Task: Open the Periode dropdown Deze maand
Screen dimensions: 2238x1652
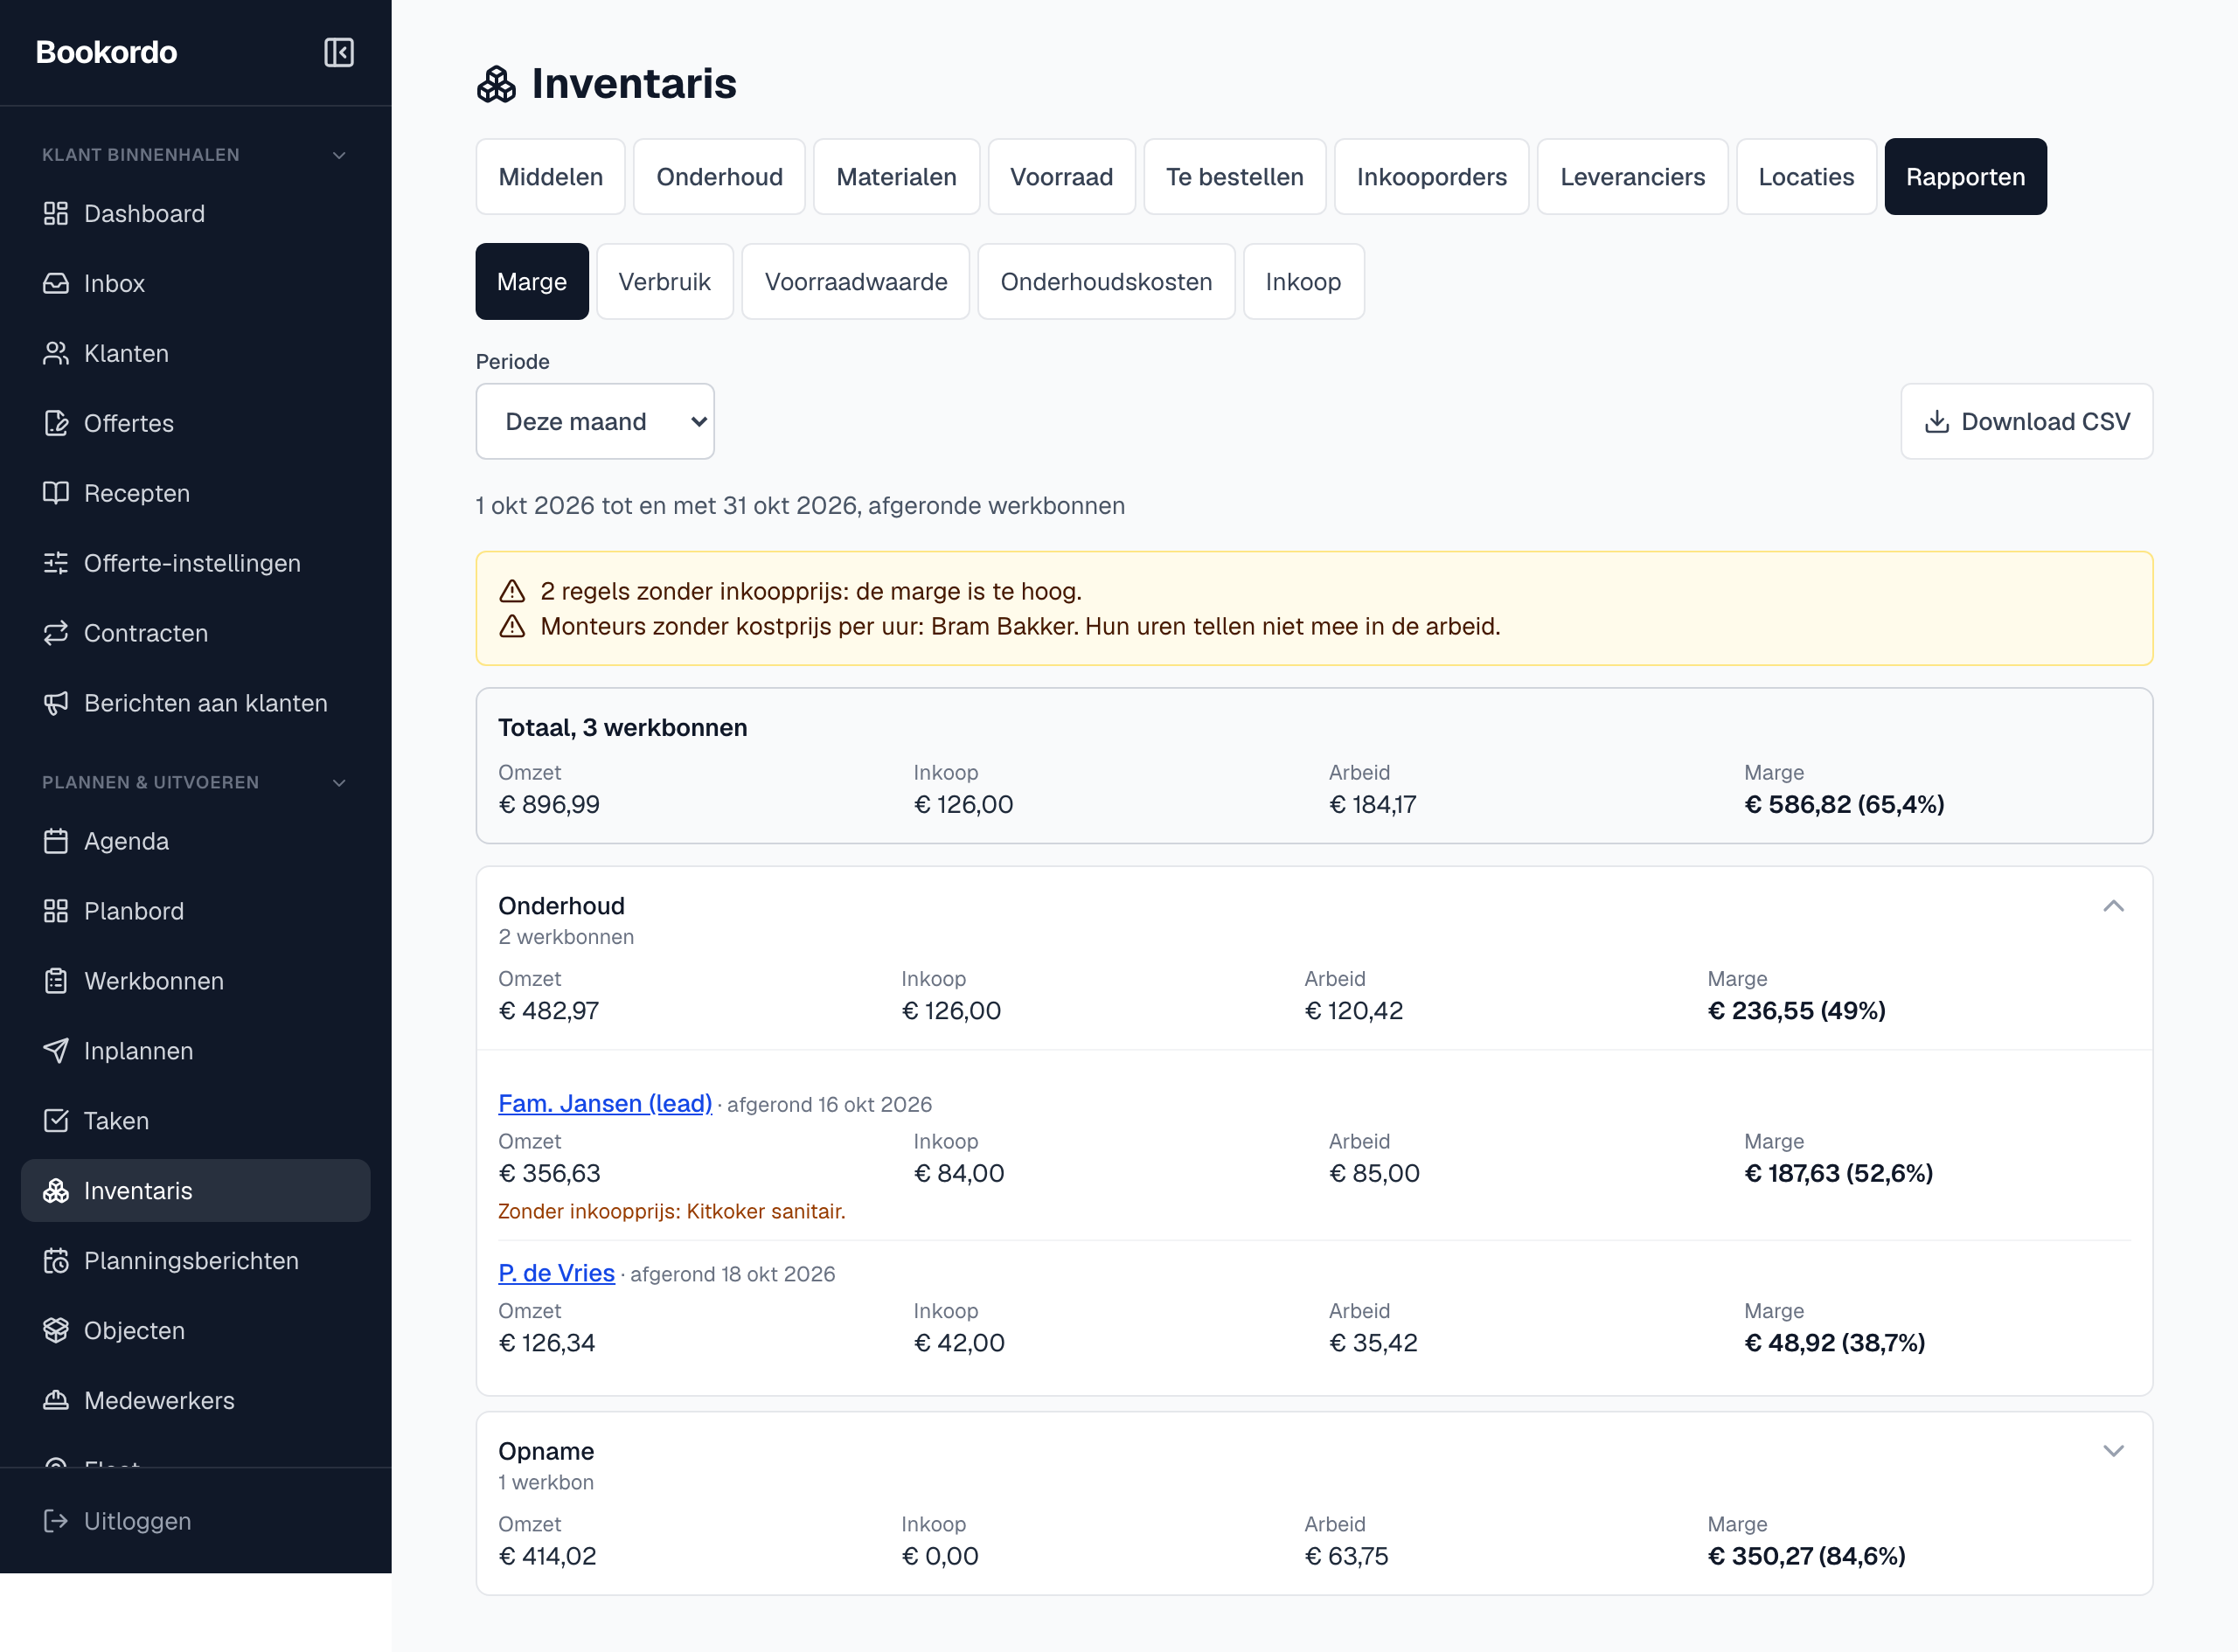Action: point(595,421)
